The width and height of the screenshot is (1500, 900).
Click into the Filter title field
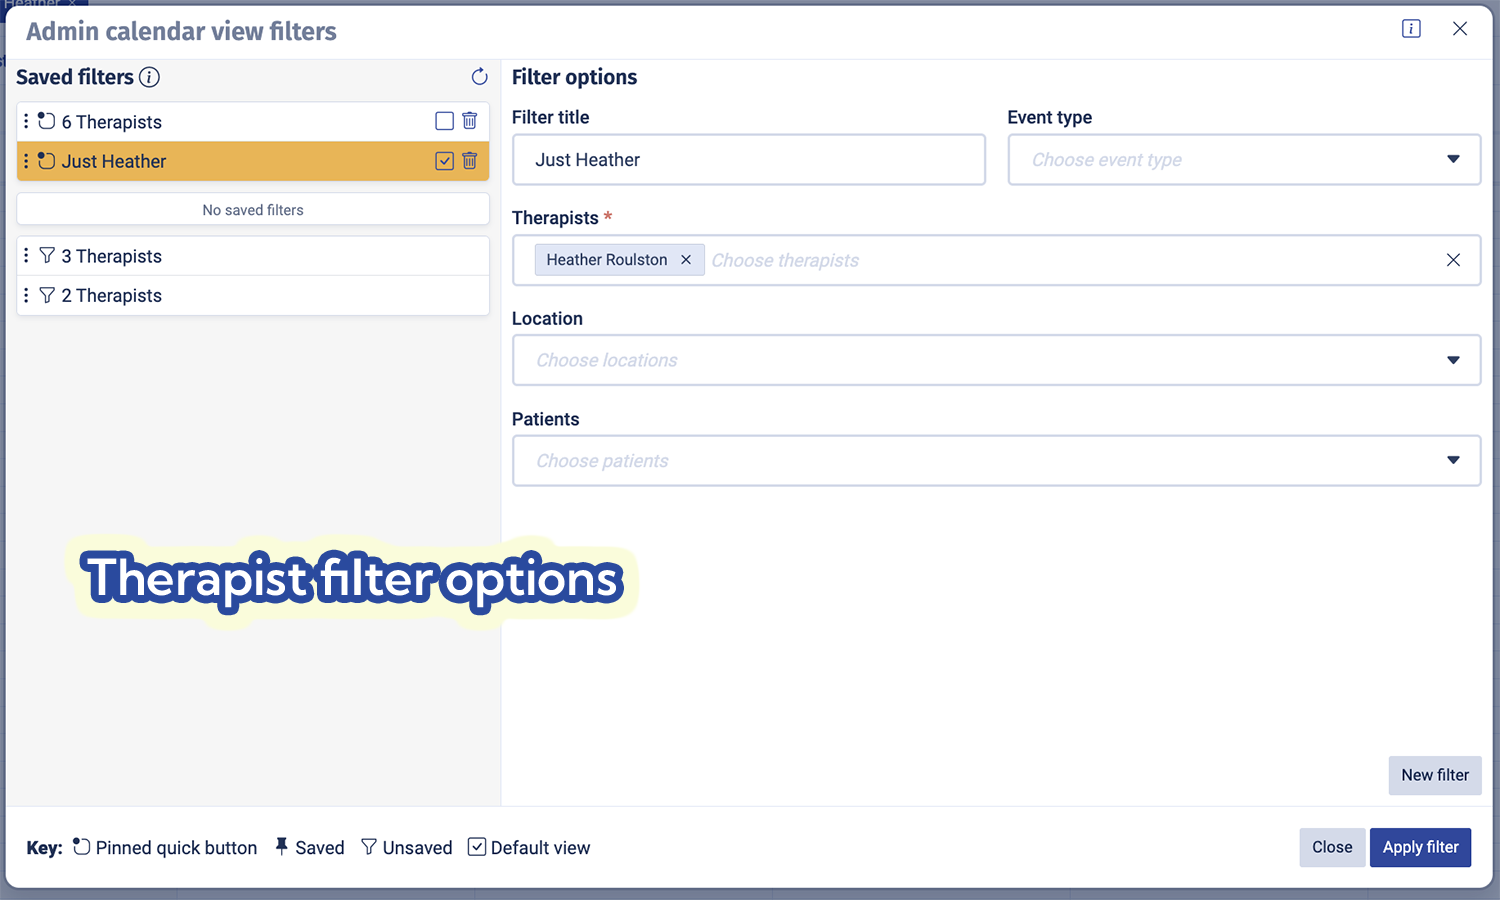(748, 160)
